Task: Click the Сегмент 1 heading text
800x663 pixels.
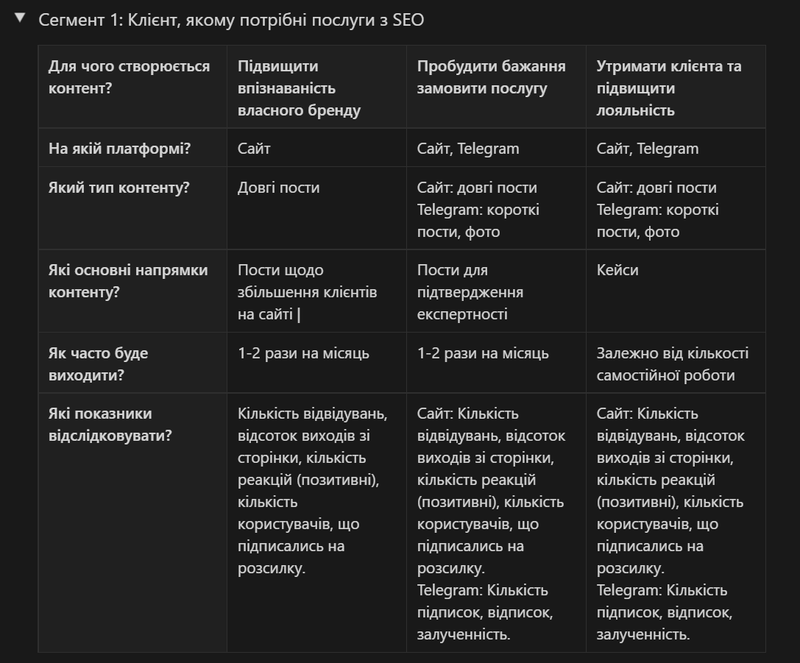Action: (231, 20)
